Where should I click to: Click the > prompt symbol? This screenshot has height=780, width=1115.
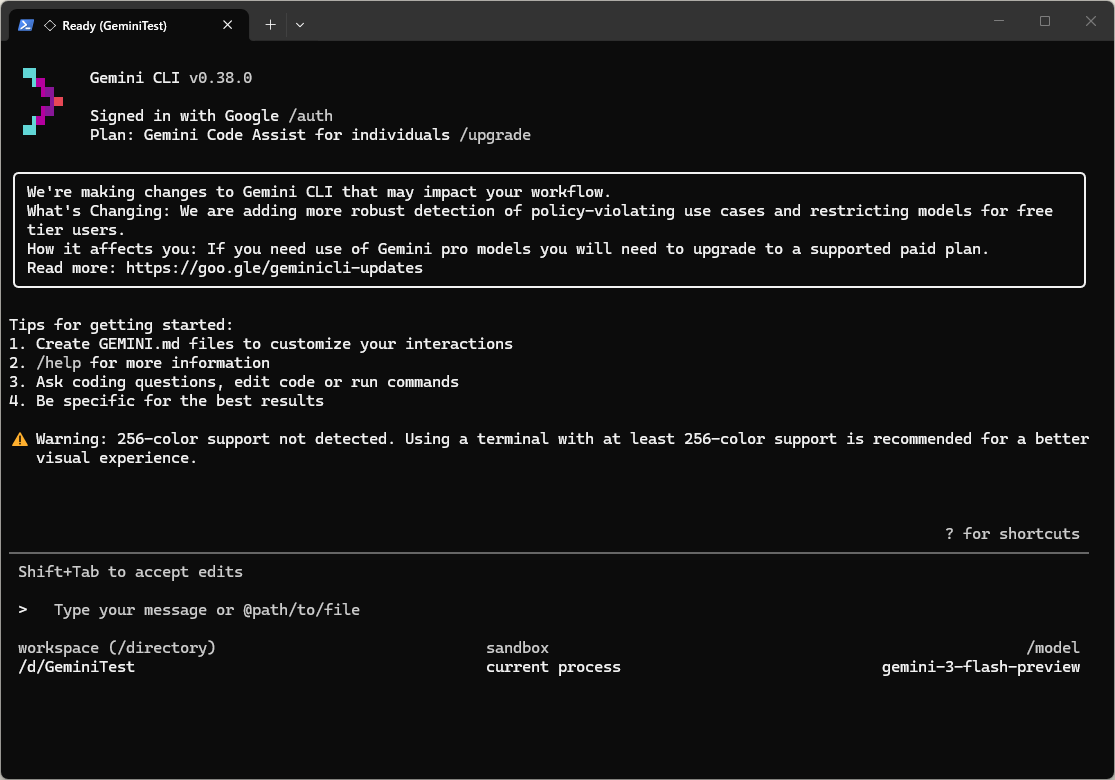coord(23,610)
